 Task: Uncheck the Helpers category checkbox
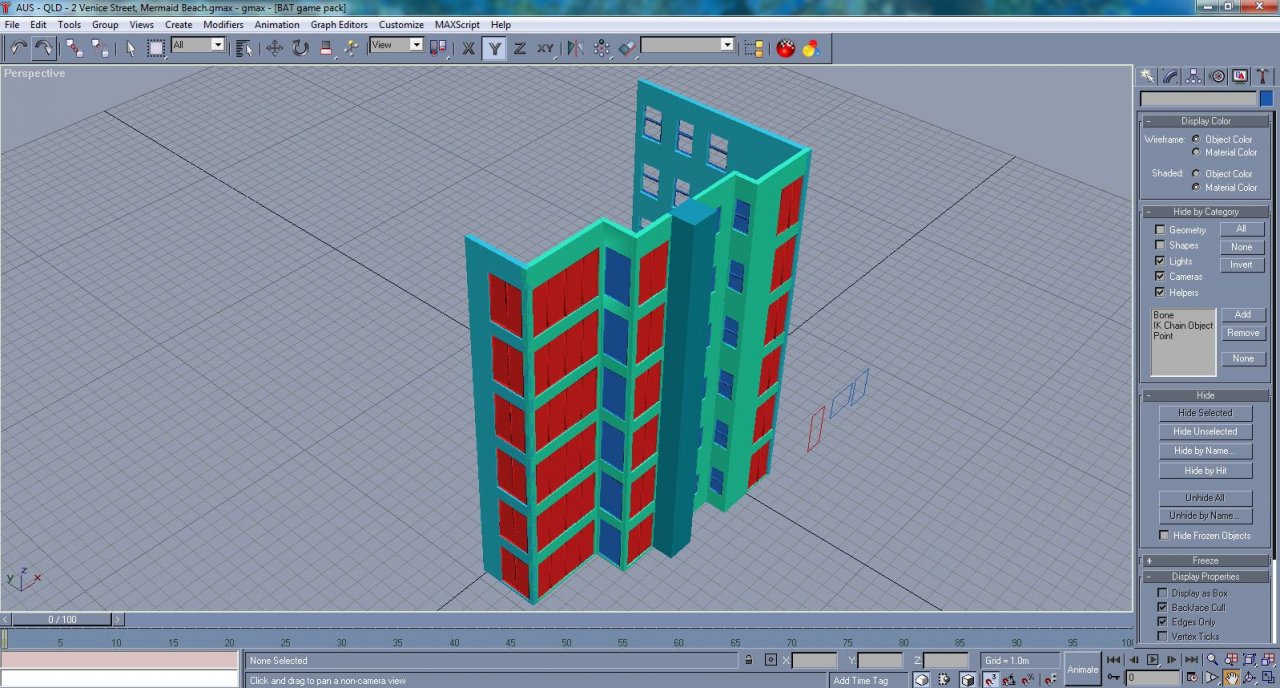[x=1160, y=292]
